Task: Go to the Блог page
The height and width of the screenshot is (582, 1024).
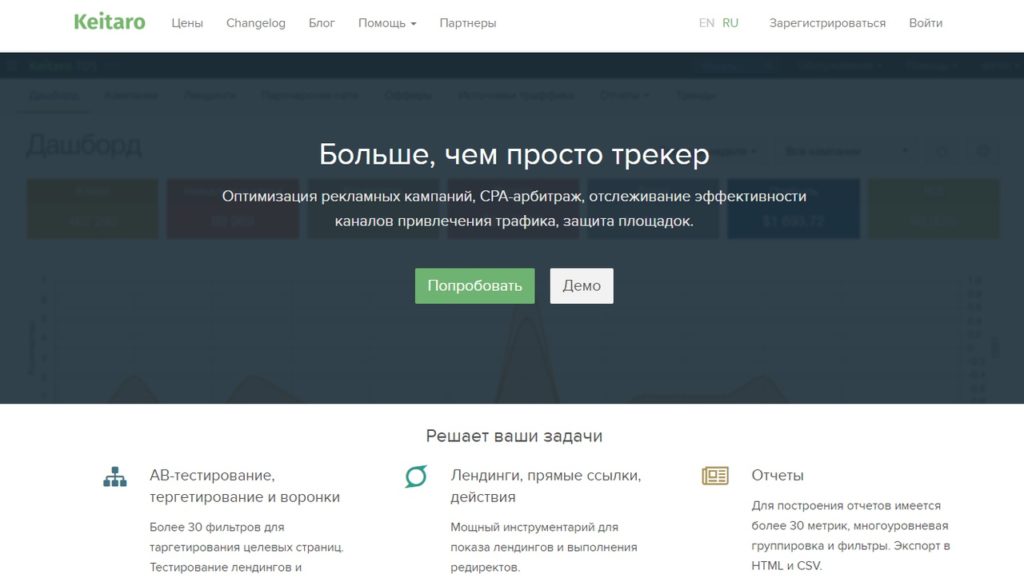Action: [x=321, y=23]
